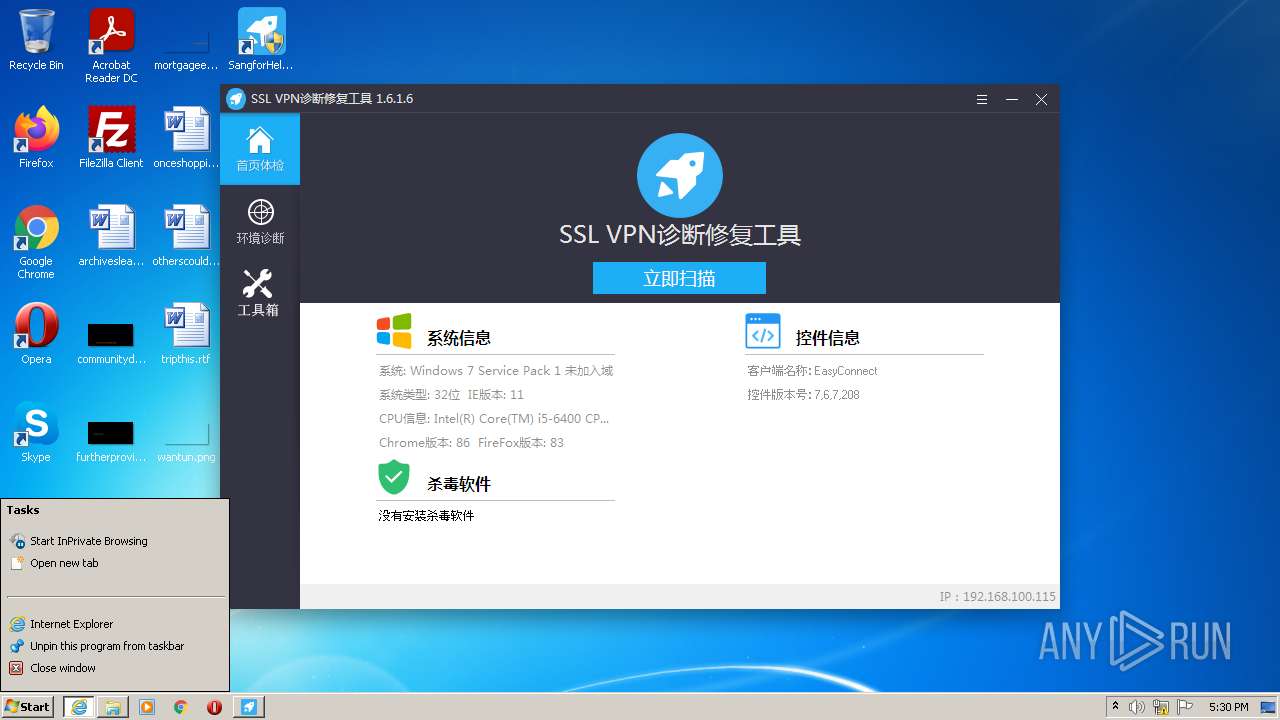Click the rocket logo in window center
This screenshot has height=720, width=1280.
(x=679, y=175)
